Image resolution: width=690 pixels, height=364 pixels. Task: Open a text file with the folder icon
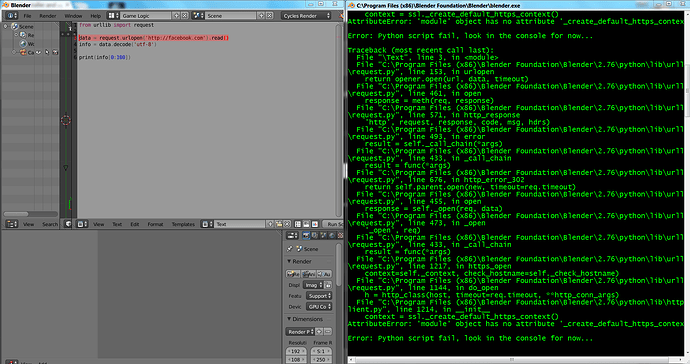(279, 224)
